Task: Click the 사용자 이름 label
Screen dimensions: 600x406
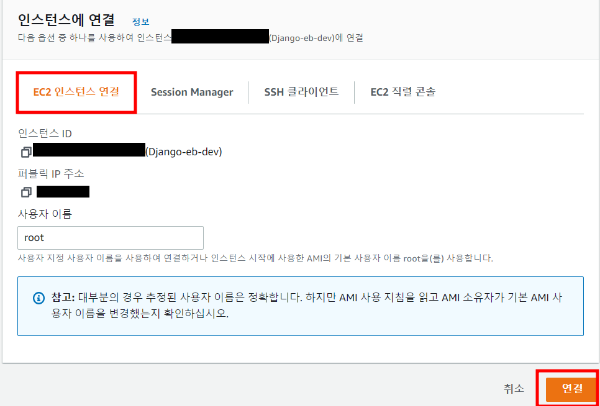Action: (45, 214)
